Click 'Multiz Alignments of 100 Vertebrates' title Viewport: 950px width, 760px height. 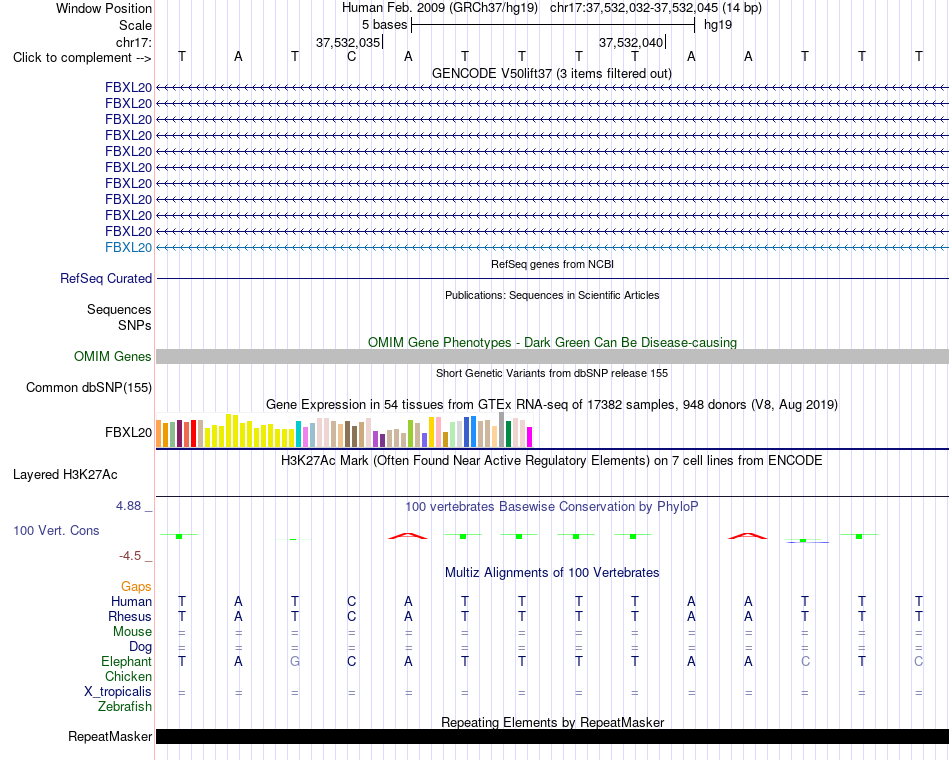click(x=552, y=573)
